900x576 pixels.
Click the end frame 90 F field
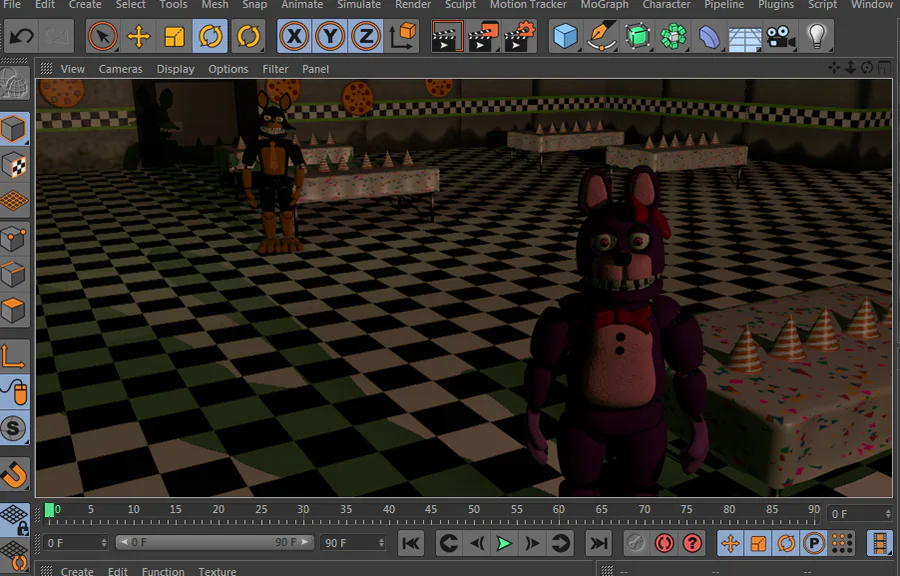352,543
